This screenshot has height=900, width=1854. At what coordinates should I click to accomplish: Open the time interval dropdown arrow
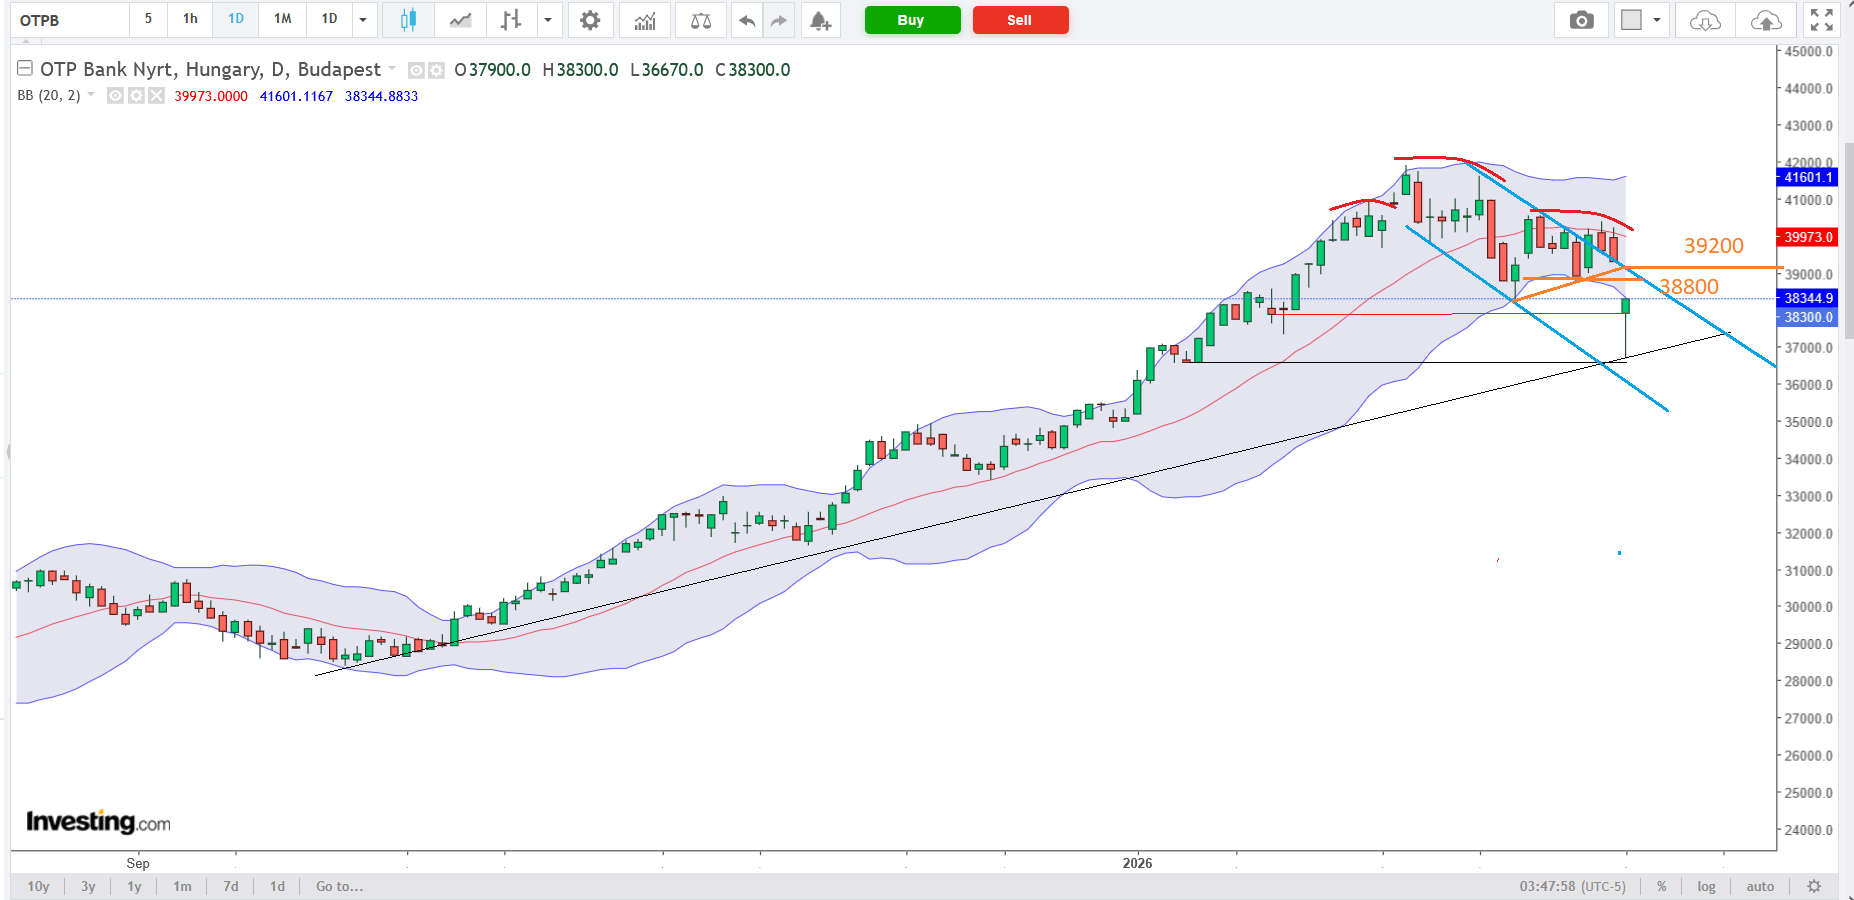click(363, 20)
